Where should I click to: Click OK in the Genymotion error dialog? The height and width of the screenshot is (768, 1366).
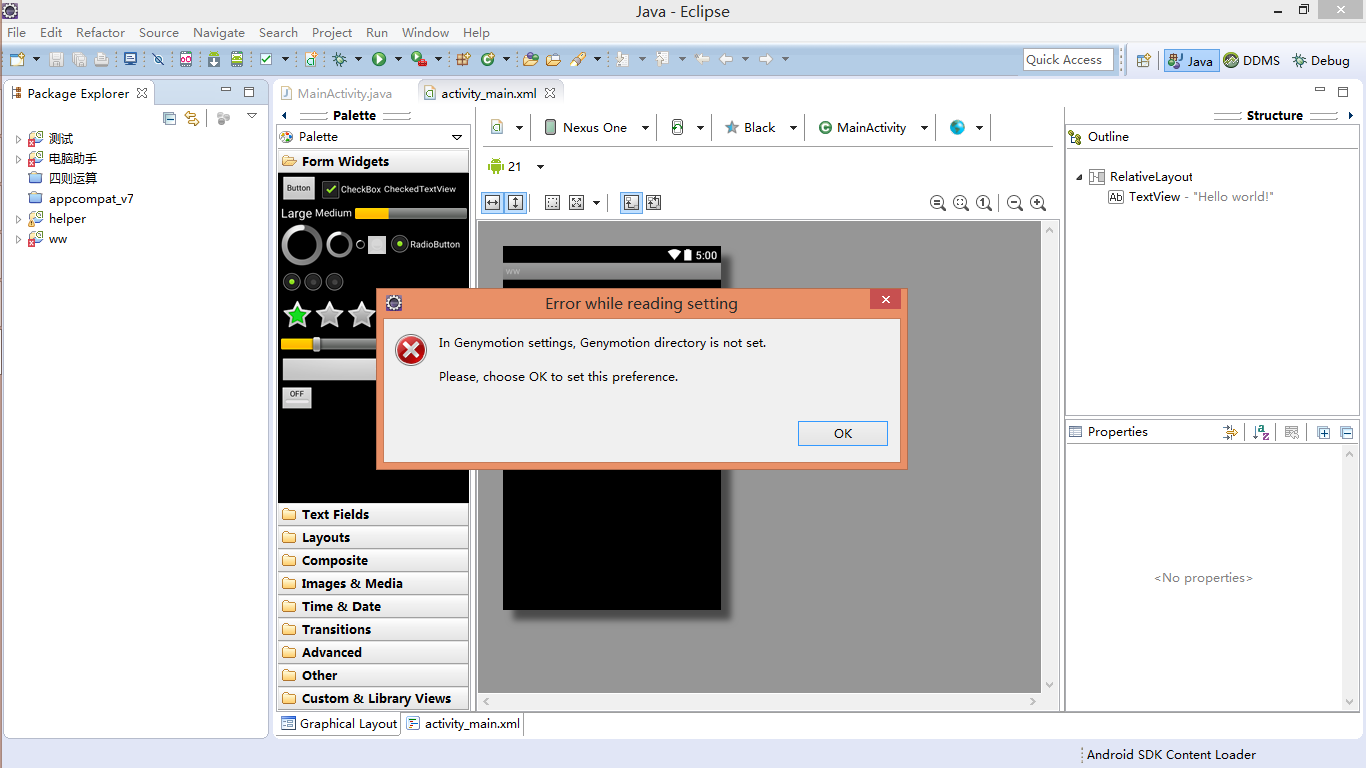(x=842, y=433)
